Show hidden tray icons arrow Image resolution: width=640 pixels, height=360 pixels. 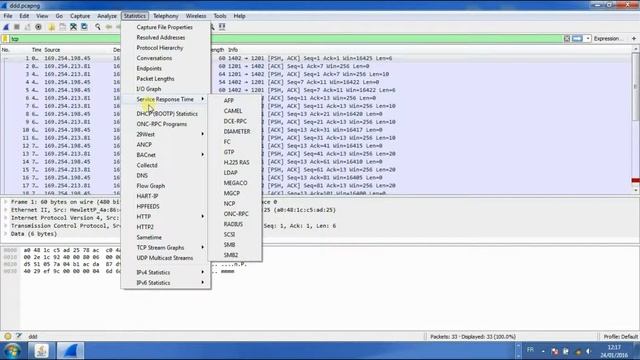click(543, 351)
